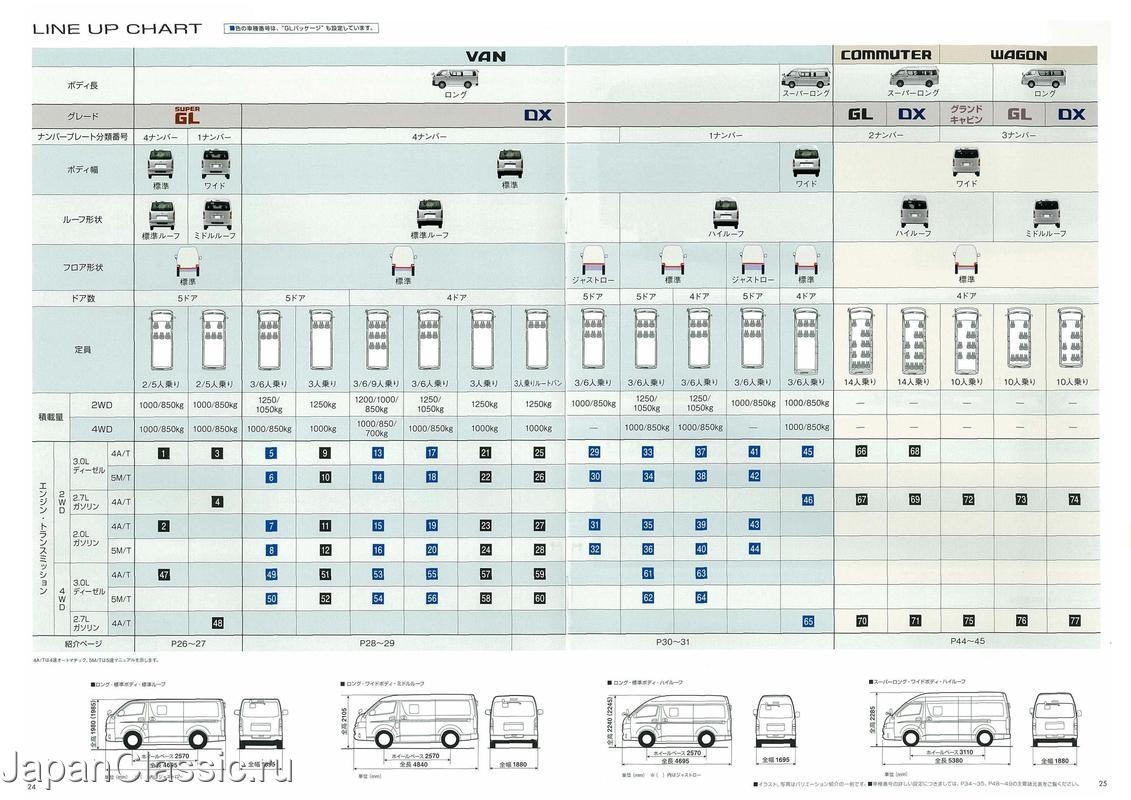
Task: Click the VAN section header
Action: pyautogui.click(x=485, y=56)
